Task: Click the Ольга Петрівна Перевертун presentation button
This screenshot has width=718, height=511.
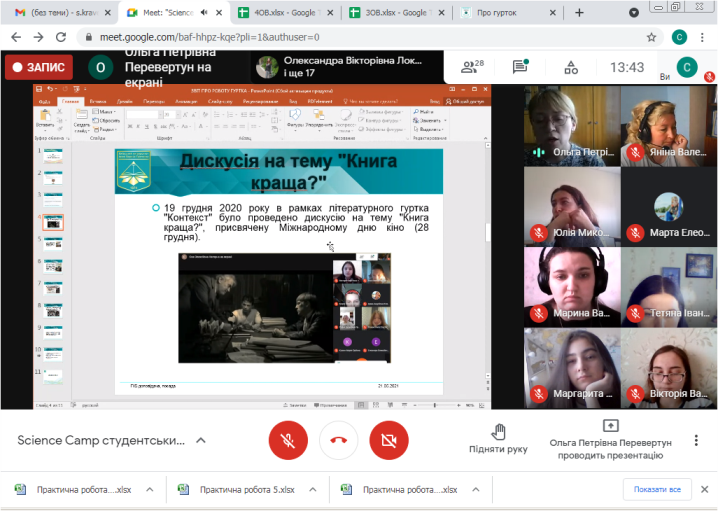Action: pos(610,439)
